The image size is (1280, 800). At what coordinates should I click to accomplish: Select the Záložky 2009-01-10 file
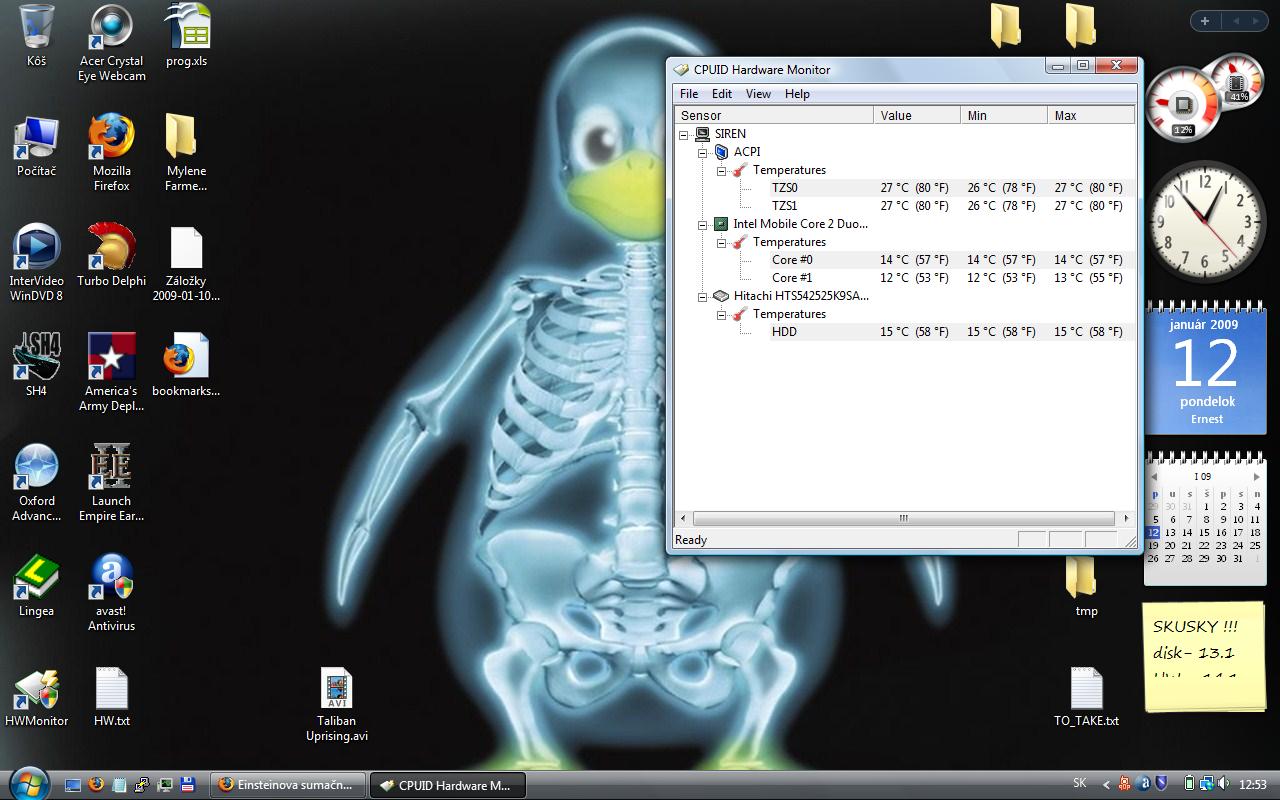coord(186,263)
